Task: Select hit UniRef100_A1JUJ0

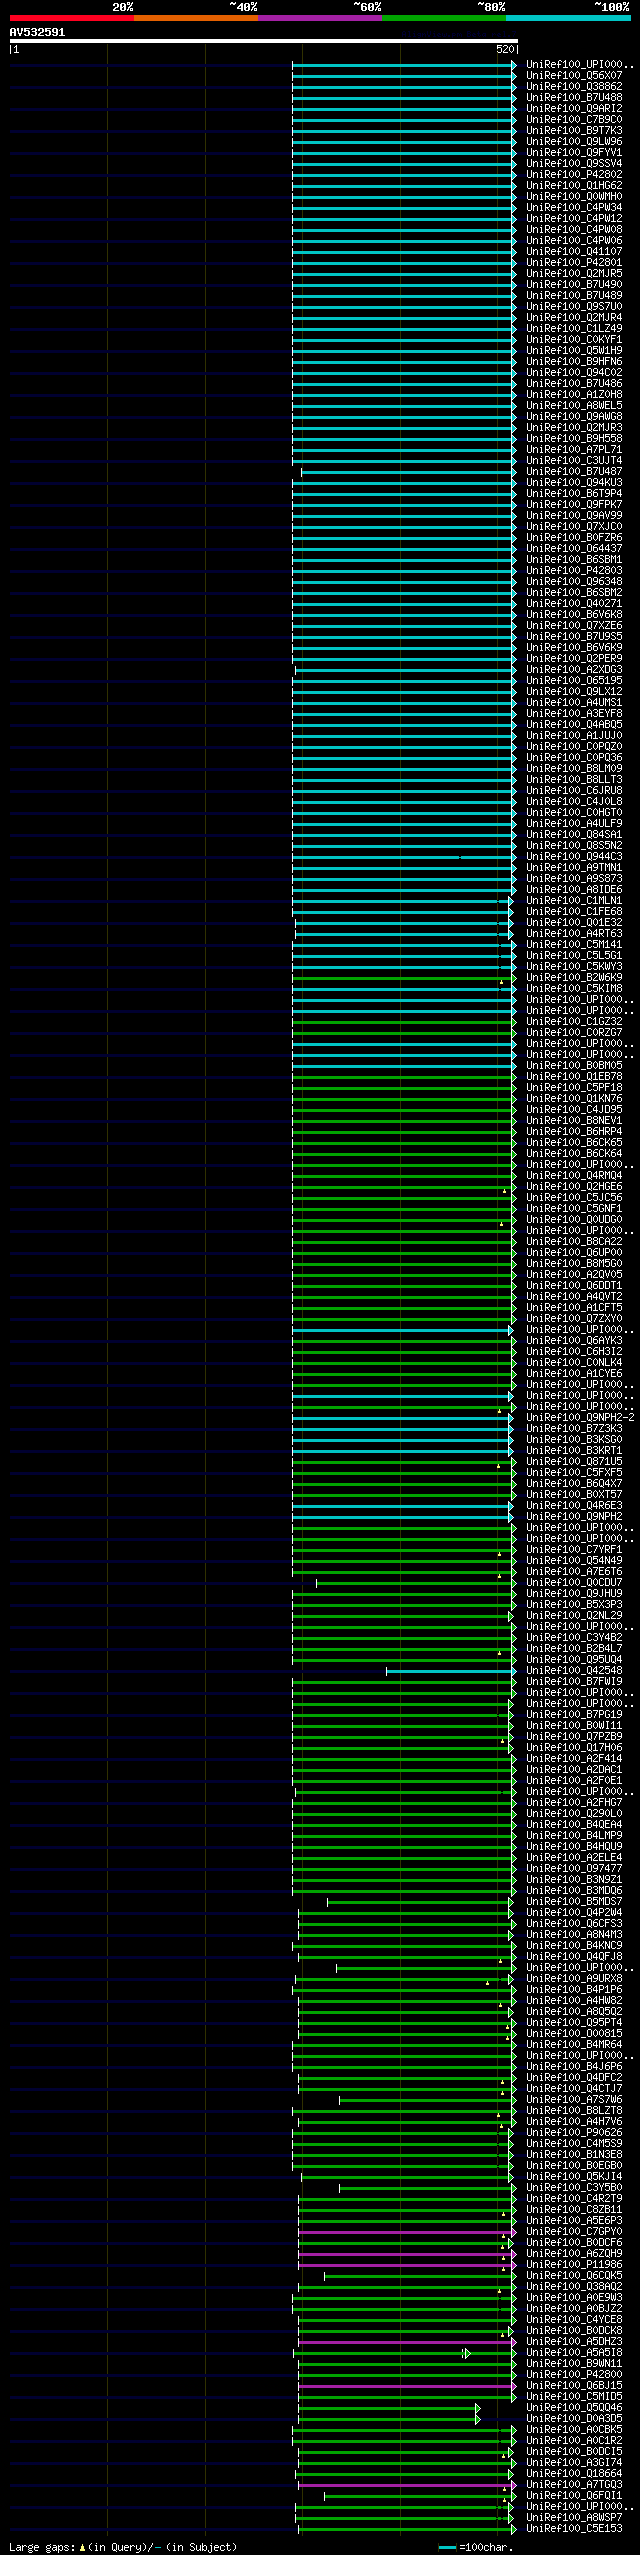Action: (574, 736)
